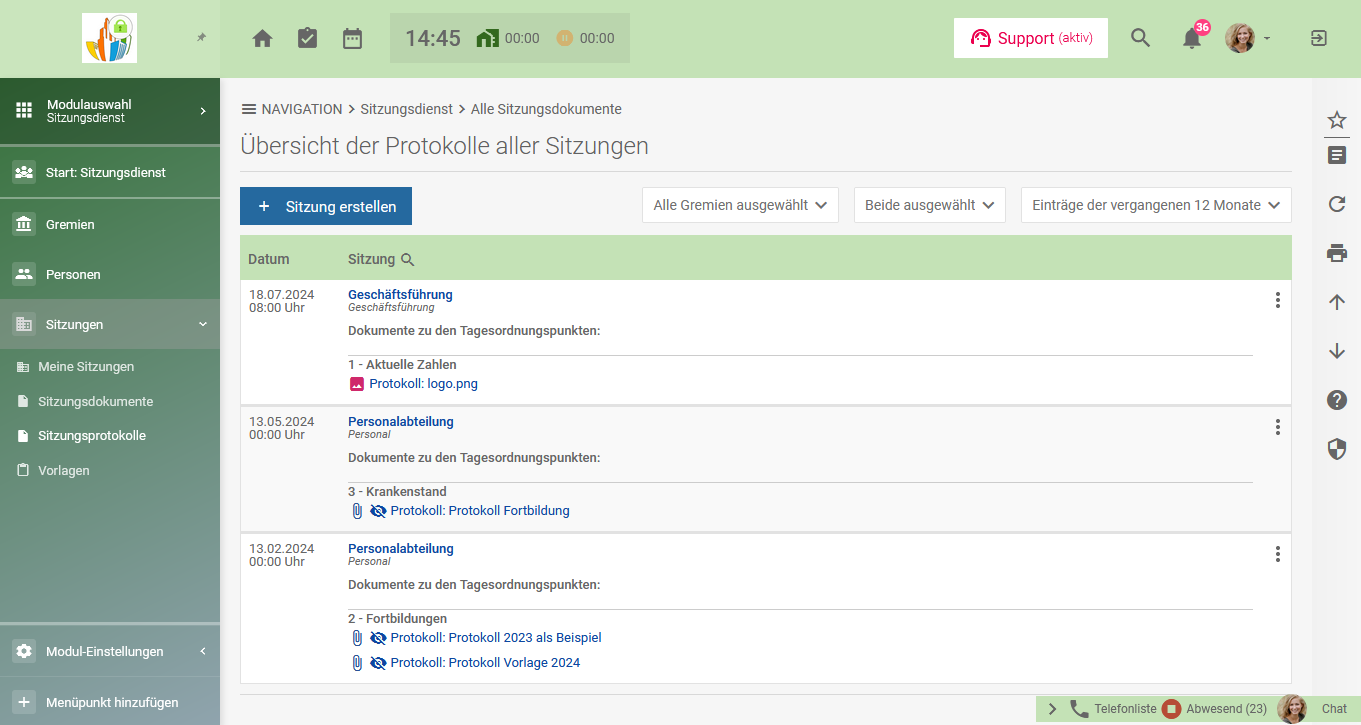Click Menüpunkt hinzufügen at sidebar bottom
This screenshot has height=725, width=1361.
point(110,702)
